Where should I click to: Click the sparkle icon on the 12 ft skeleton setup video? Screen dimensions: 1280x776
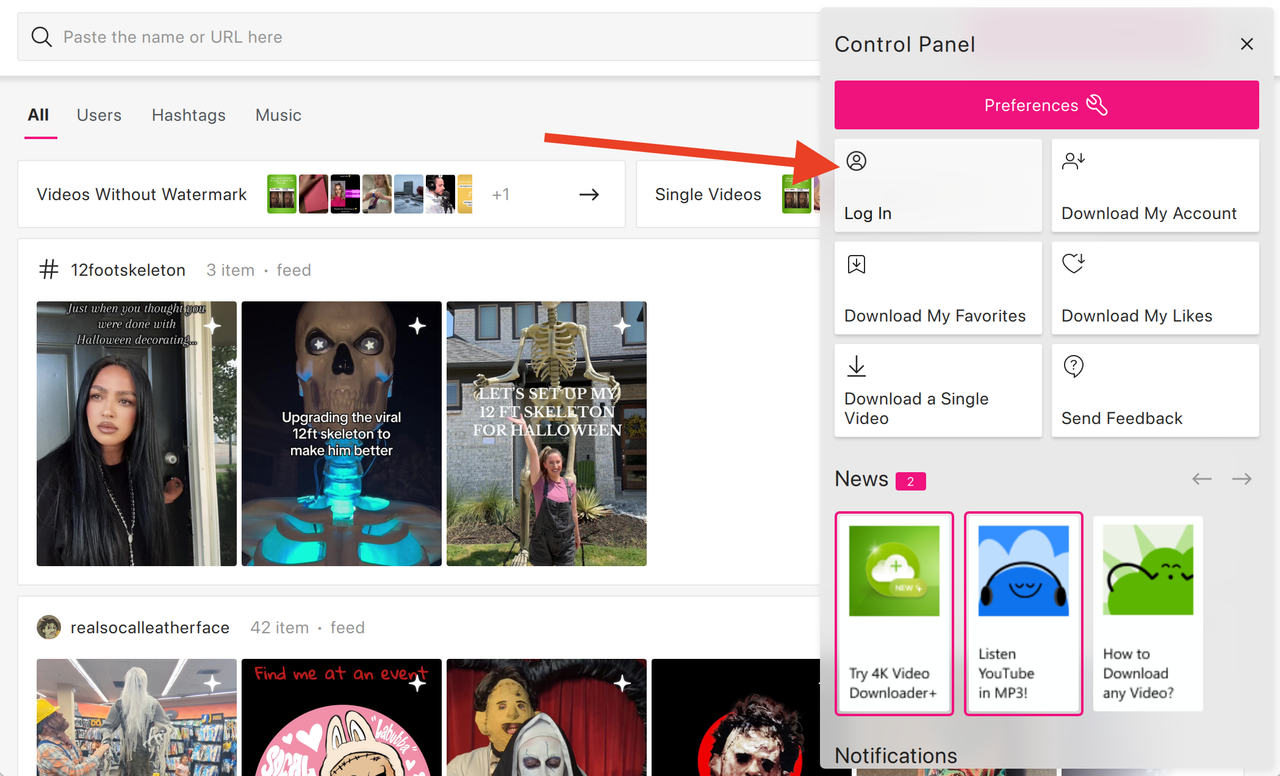click(x=622, y=326)
